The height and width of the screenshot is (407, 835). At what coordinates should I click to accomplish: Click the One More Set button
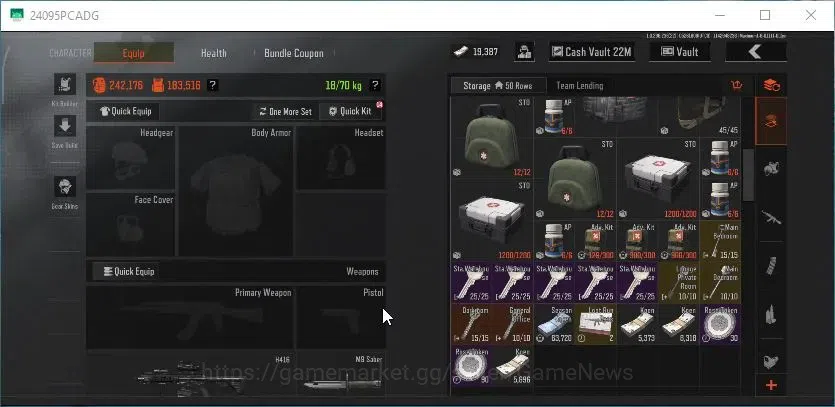tap(285, 111)
